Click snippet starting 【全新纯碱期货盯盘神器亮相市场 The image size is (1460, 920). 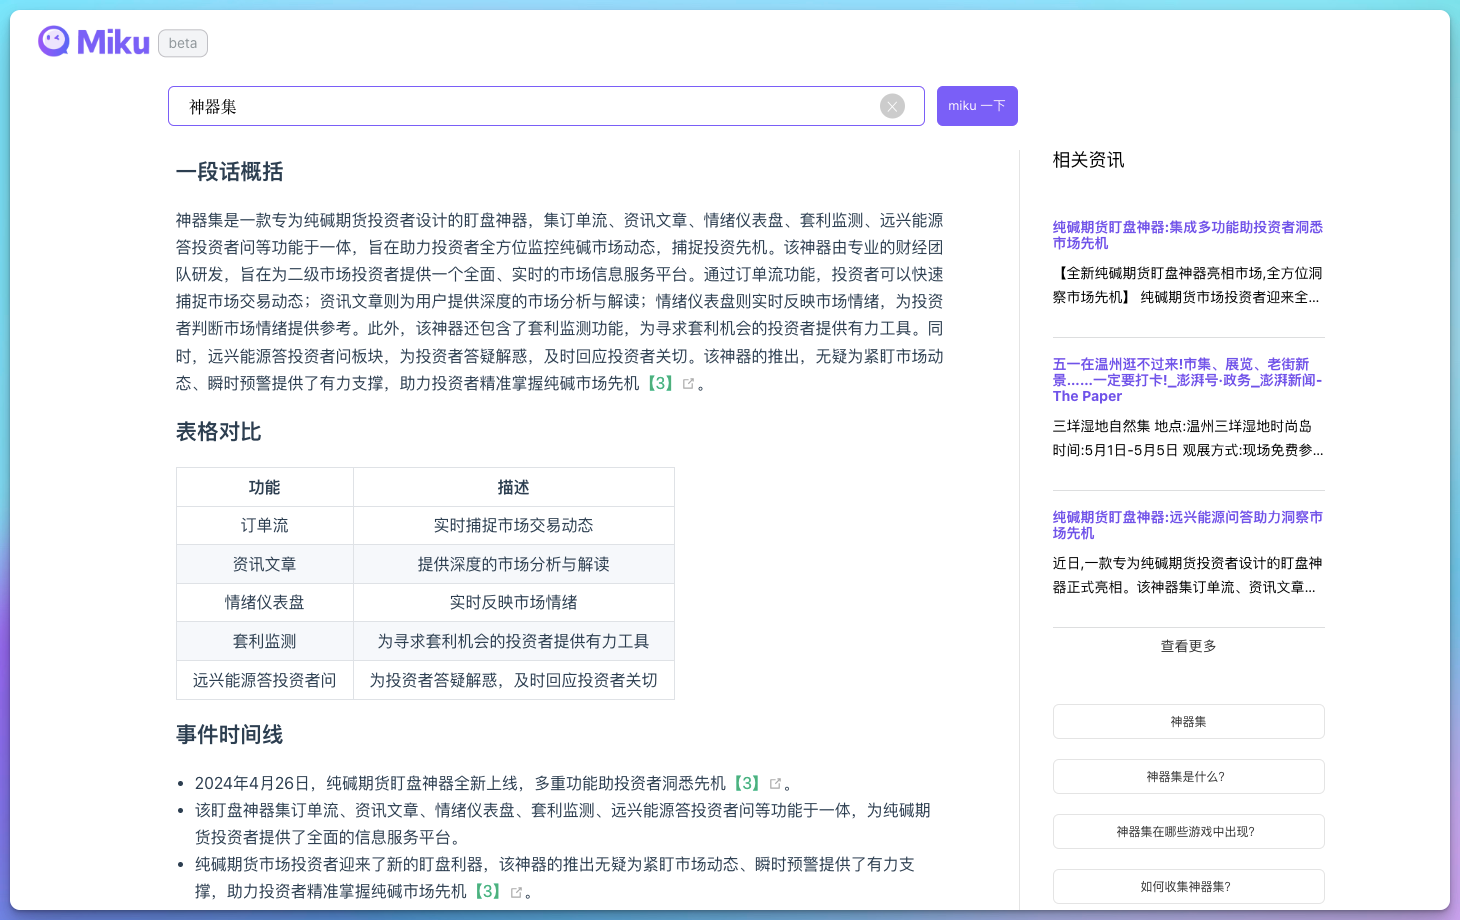tap(1188, 285)
